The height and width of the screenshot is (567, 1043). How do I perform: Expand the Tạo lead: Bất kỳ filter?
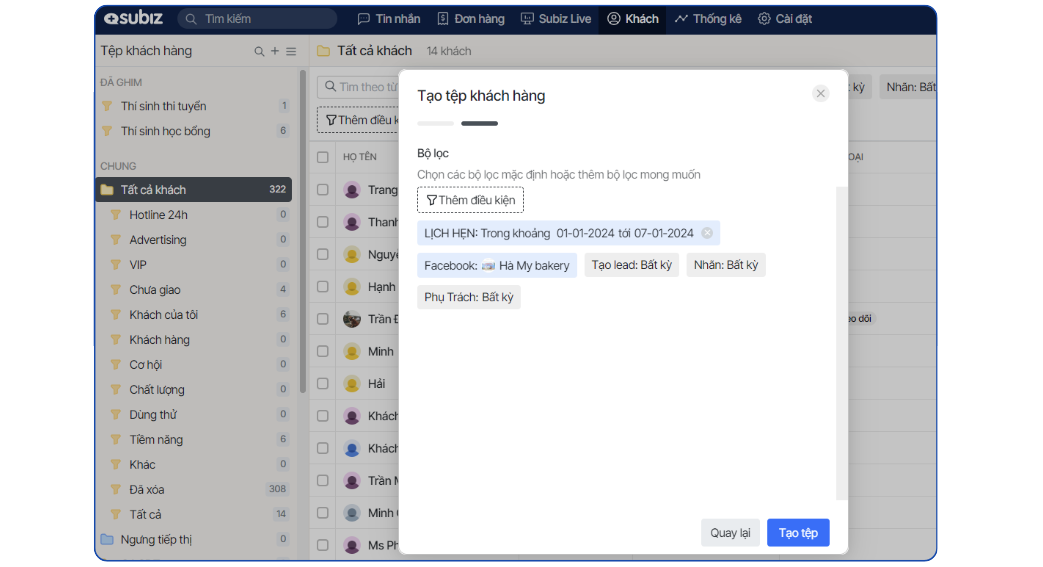[x=631, y=265]
